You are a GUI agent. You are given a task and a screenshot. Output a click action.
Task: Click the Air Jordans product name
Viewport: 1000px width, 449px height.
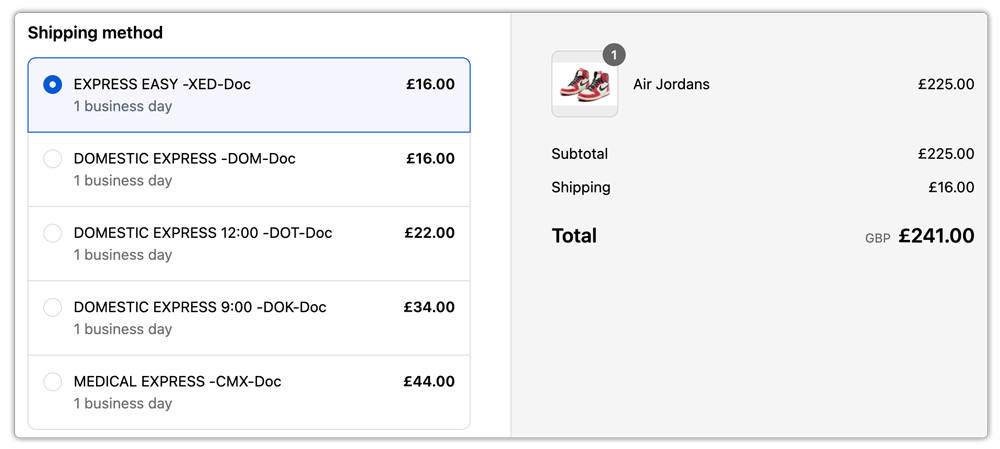[x=671, y=85]
